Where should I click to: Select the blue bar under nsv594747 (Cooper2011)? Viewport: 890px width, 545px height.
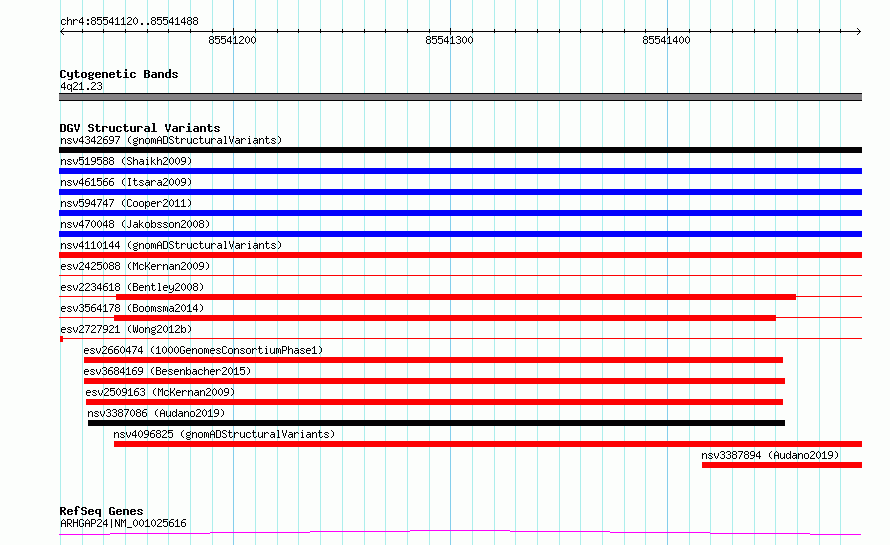tap(460, 213)
